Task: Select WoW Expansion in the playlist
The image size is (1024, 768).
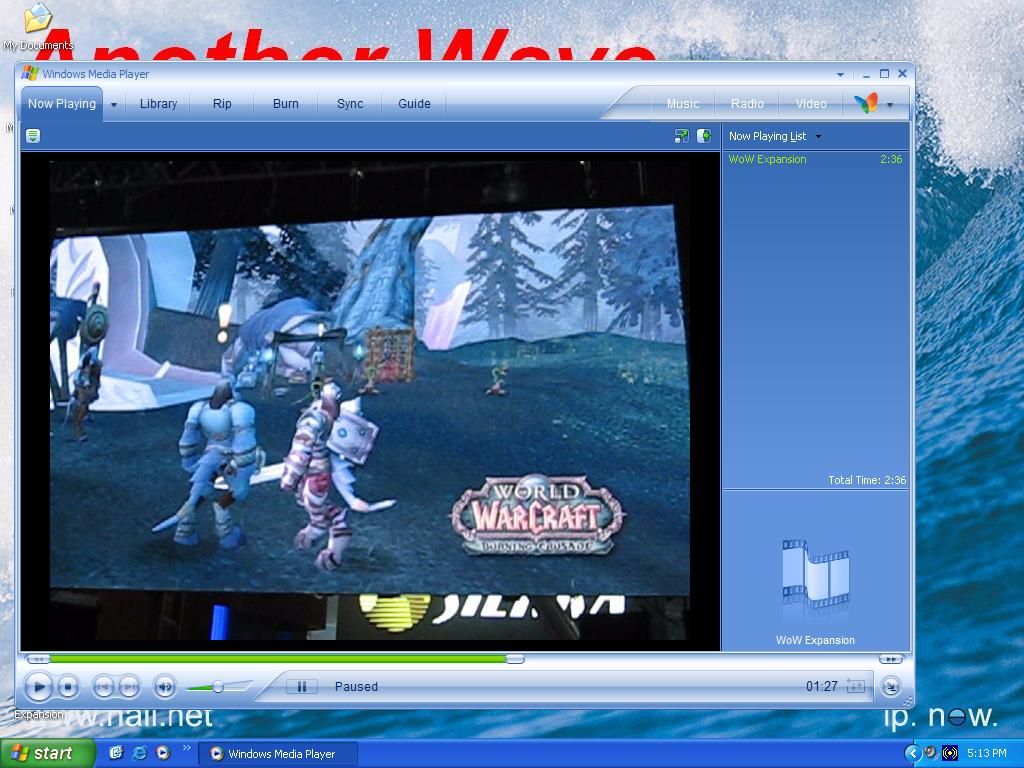Action: (767, 160)
